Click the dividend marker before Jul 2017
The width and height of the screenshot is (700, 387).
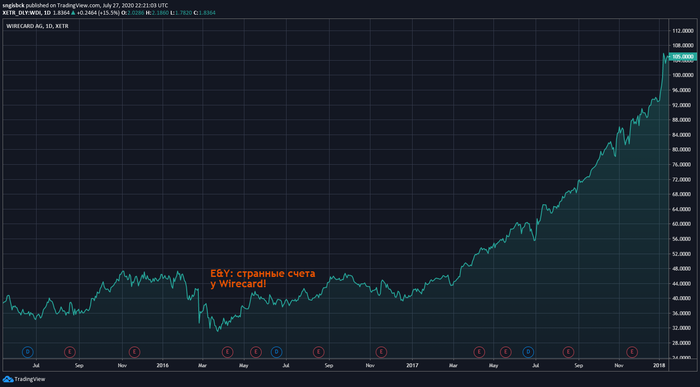coord(528,352)
